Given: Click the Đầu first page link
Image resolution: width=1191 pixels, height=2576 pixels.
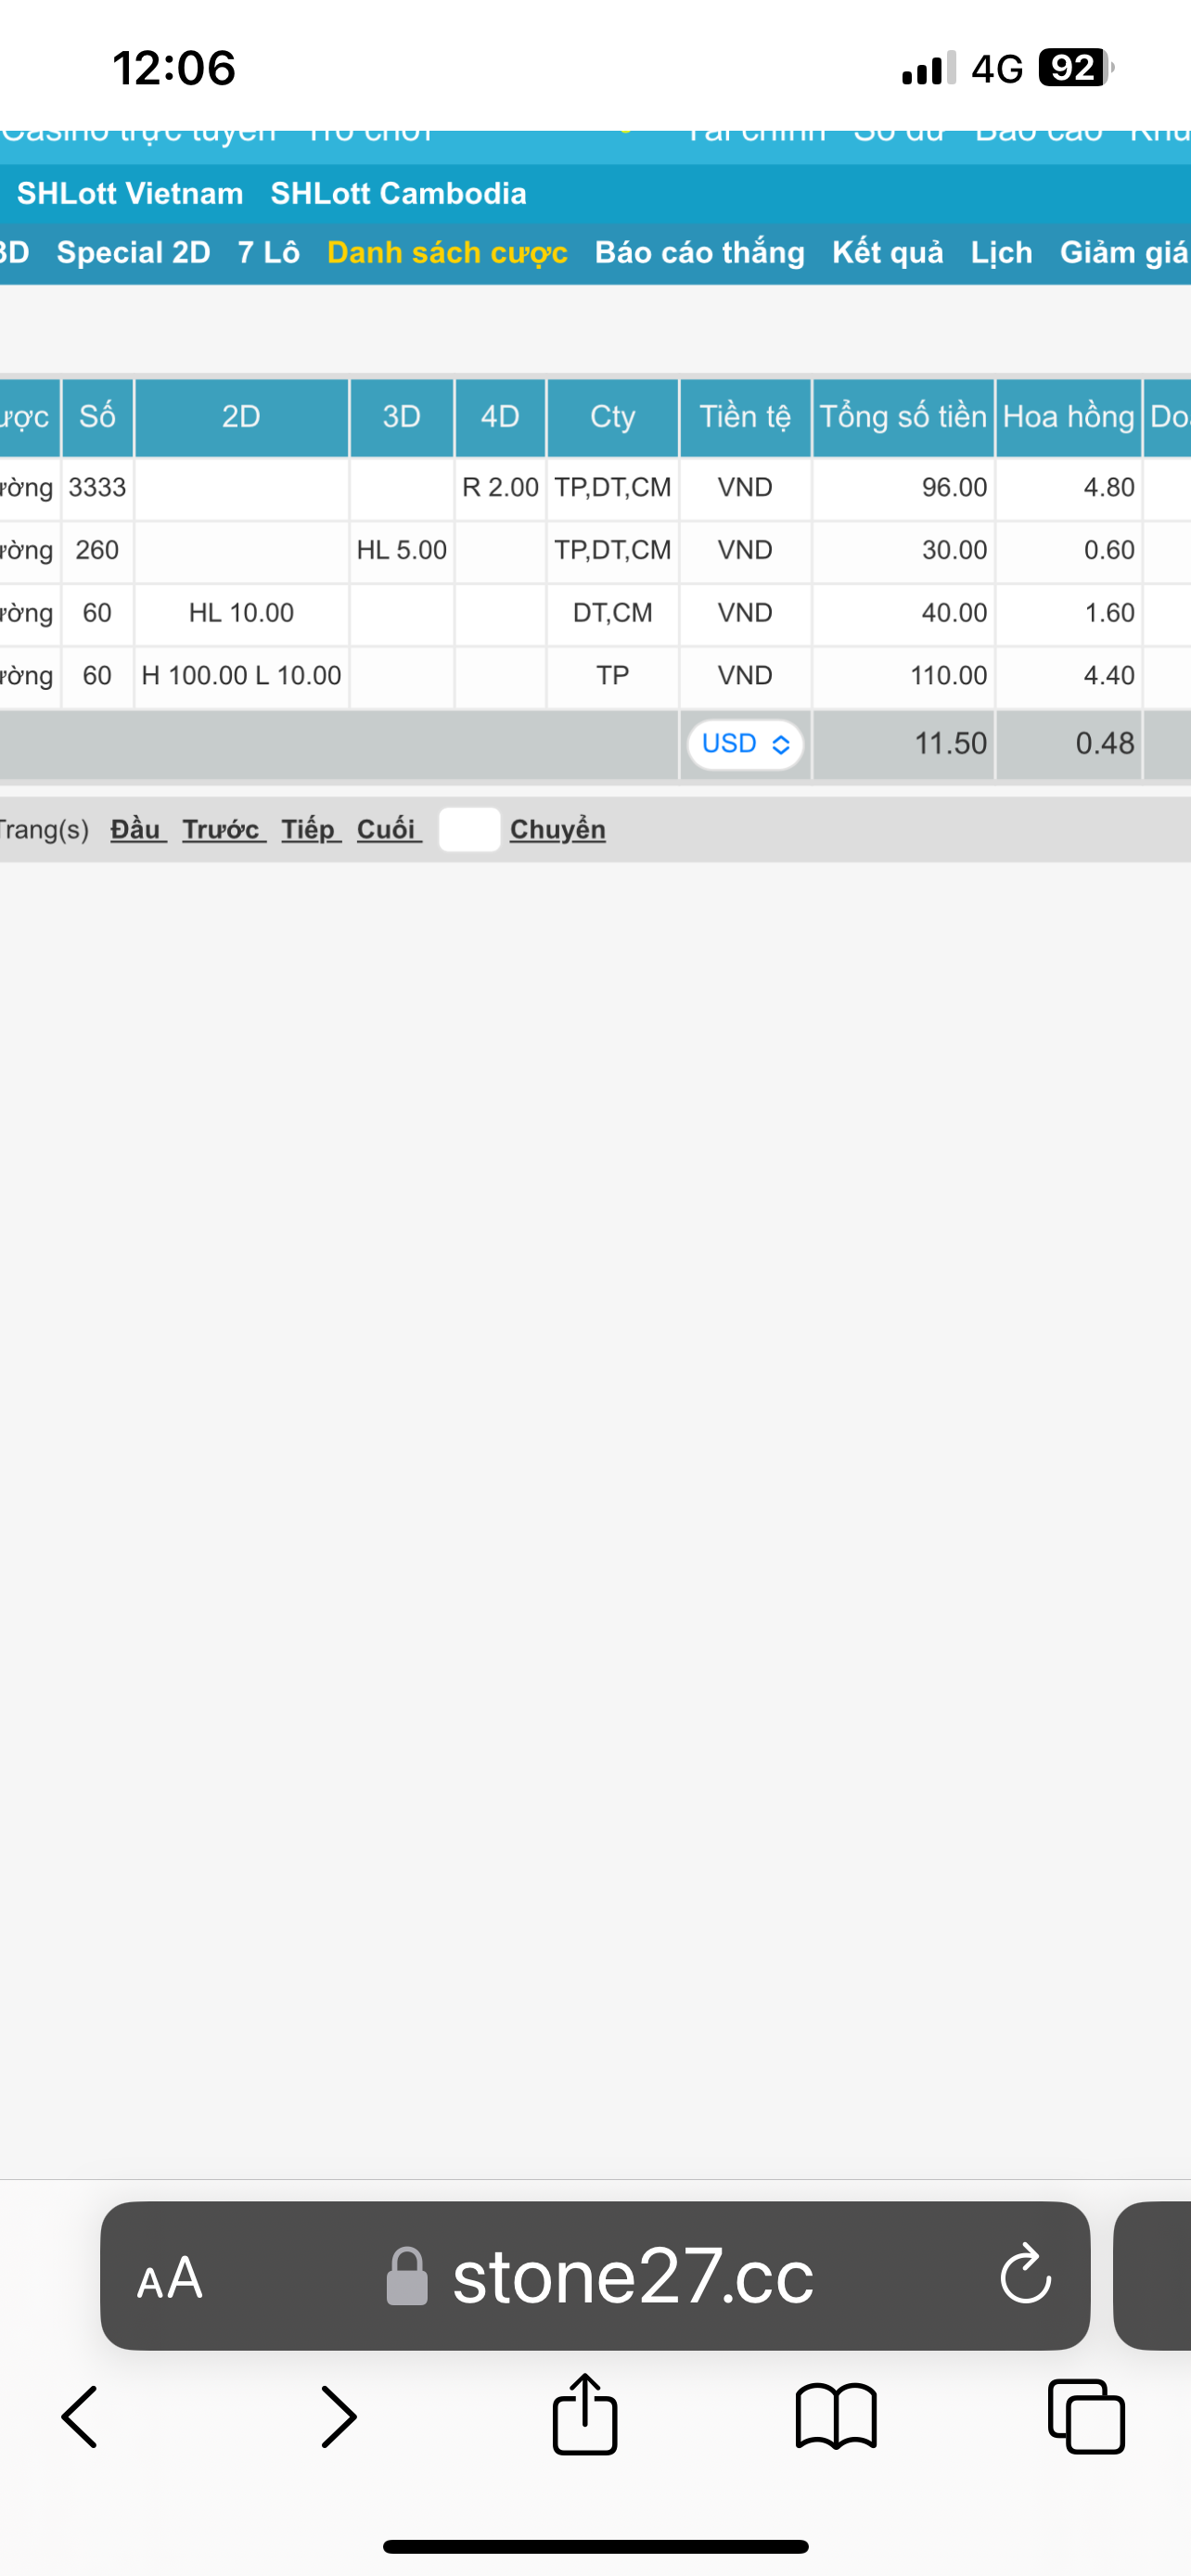Looking at the screenshot, I should point(137,829).
